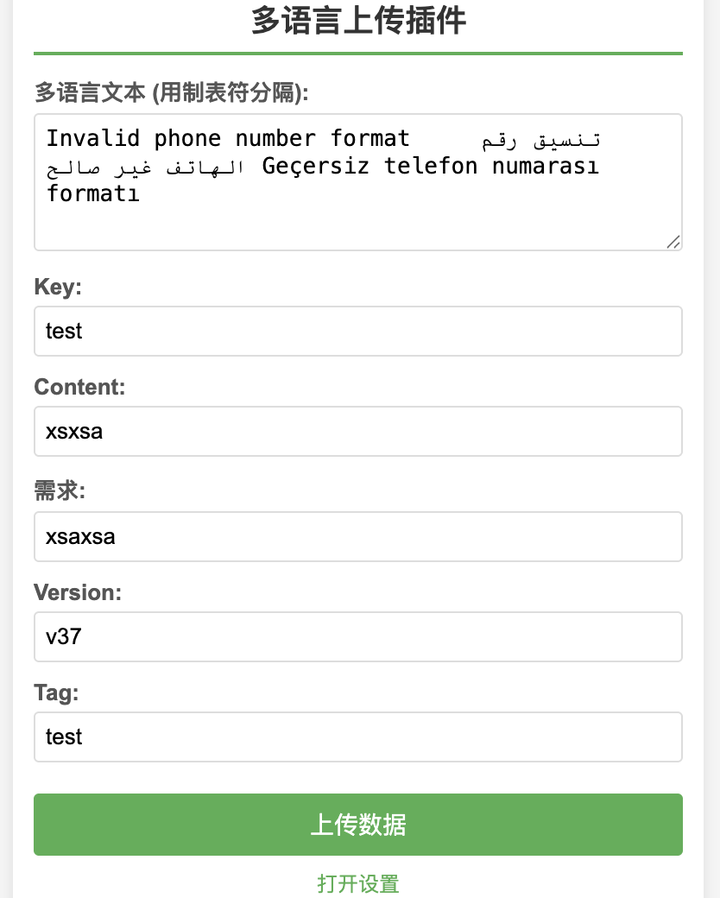
Task: Click the Content field containing xsxsa
Action: point(358,431)
